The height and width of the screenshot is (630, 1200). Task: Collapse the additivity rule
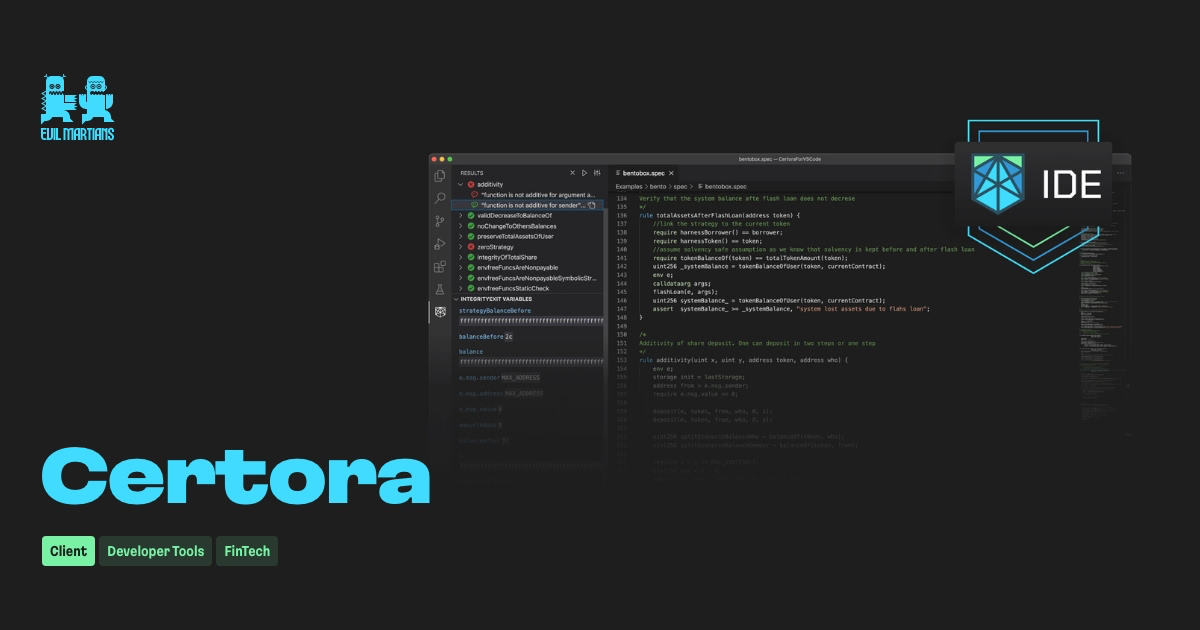[x=461, y=184]
